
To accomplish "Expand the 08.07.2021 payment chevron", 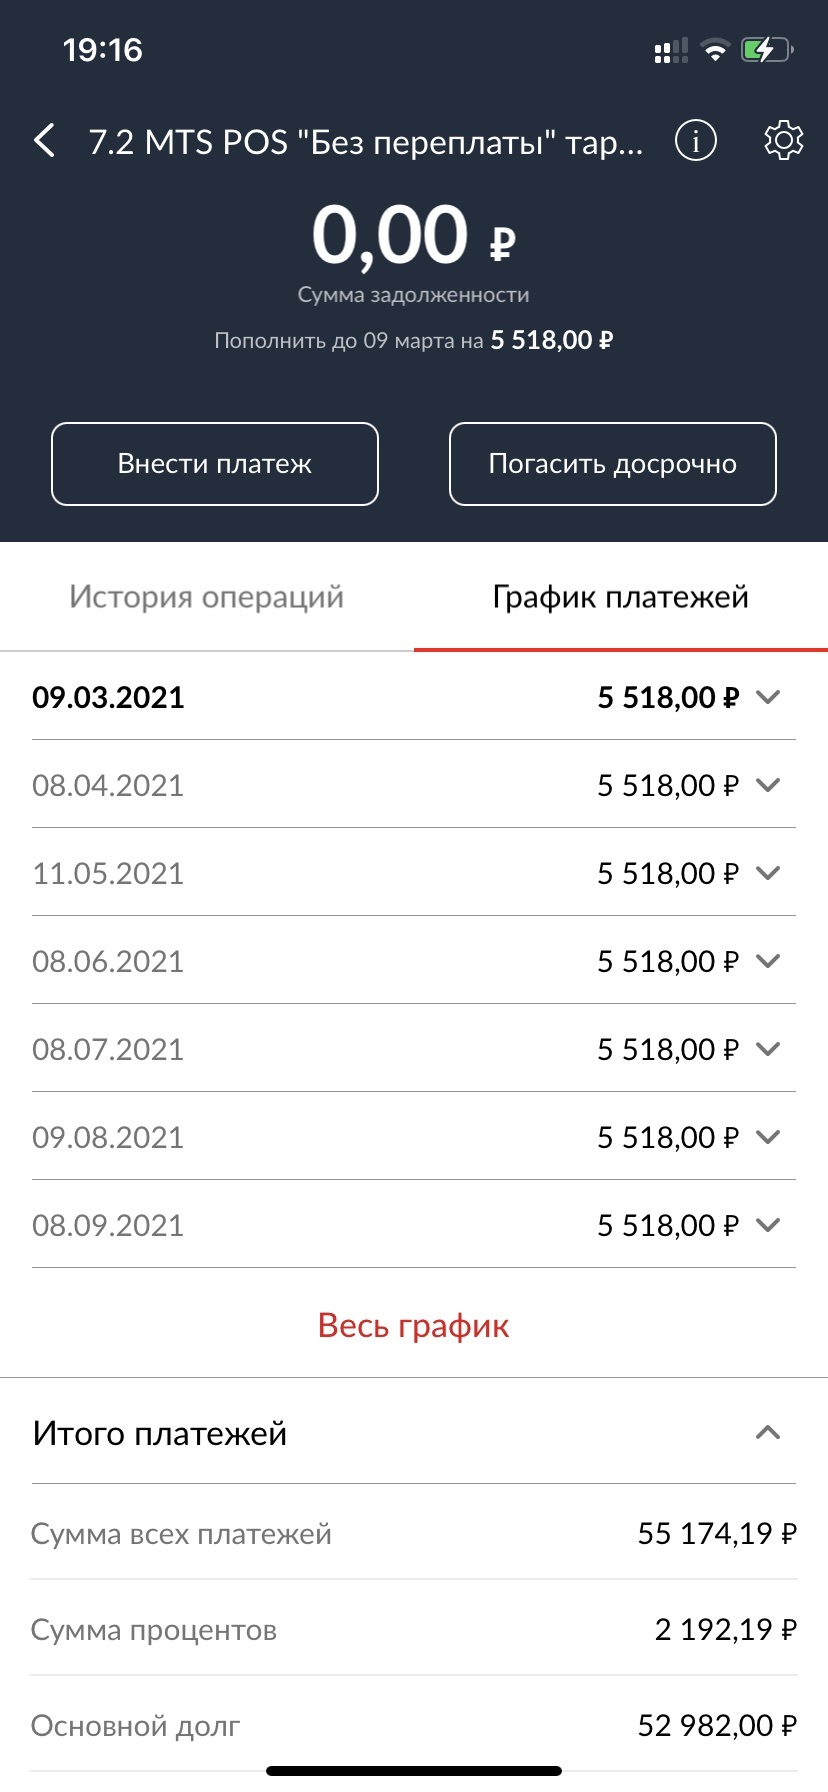I will tap(768, 1049).
